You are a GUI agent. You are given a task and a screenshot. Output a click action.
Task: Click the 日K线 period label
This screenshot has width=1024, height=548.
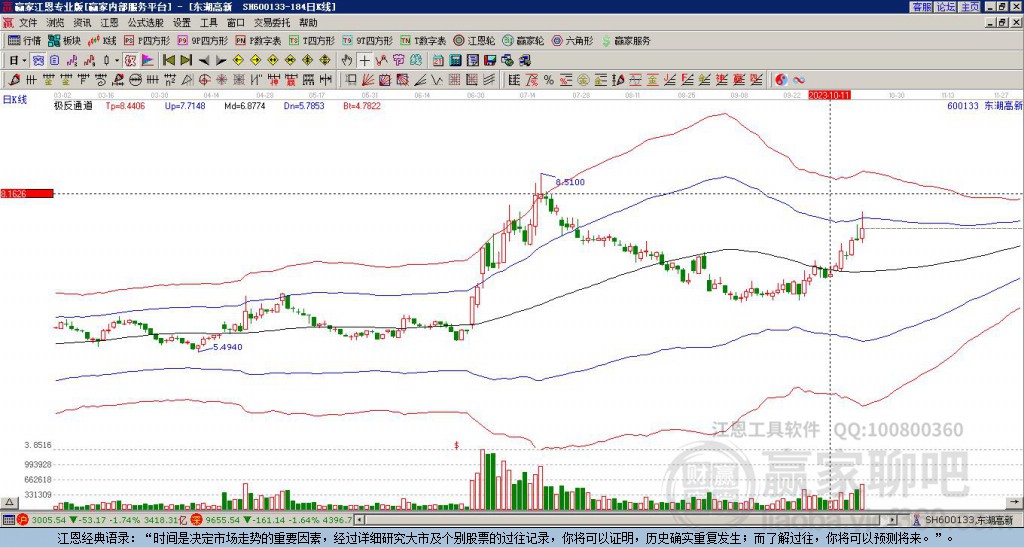pyautogui.click(x=15, y=99)
